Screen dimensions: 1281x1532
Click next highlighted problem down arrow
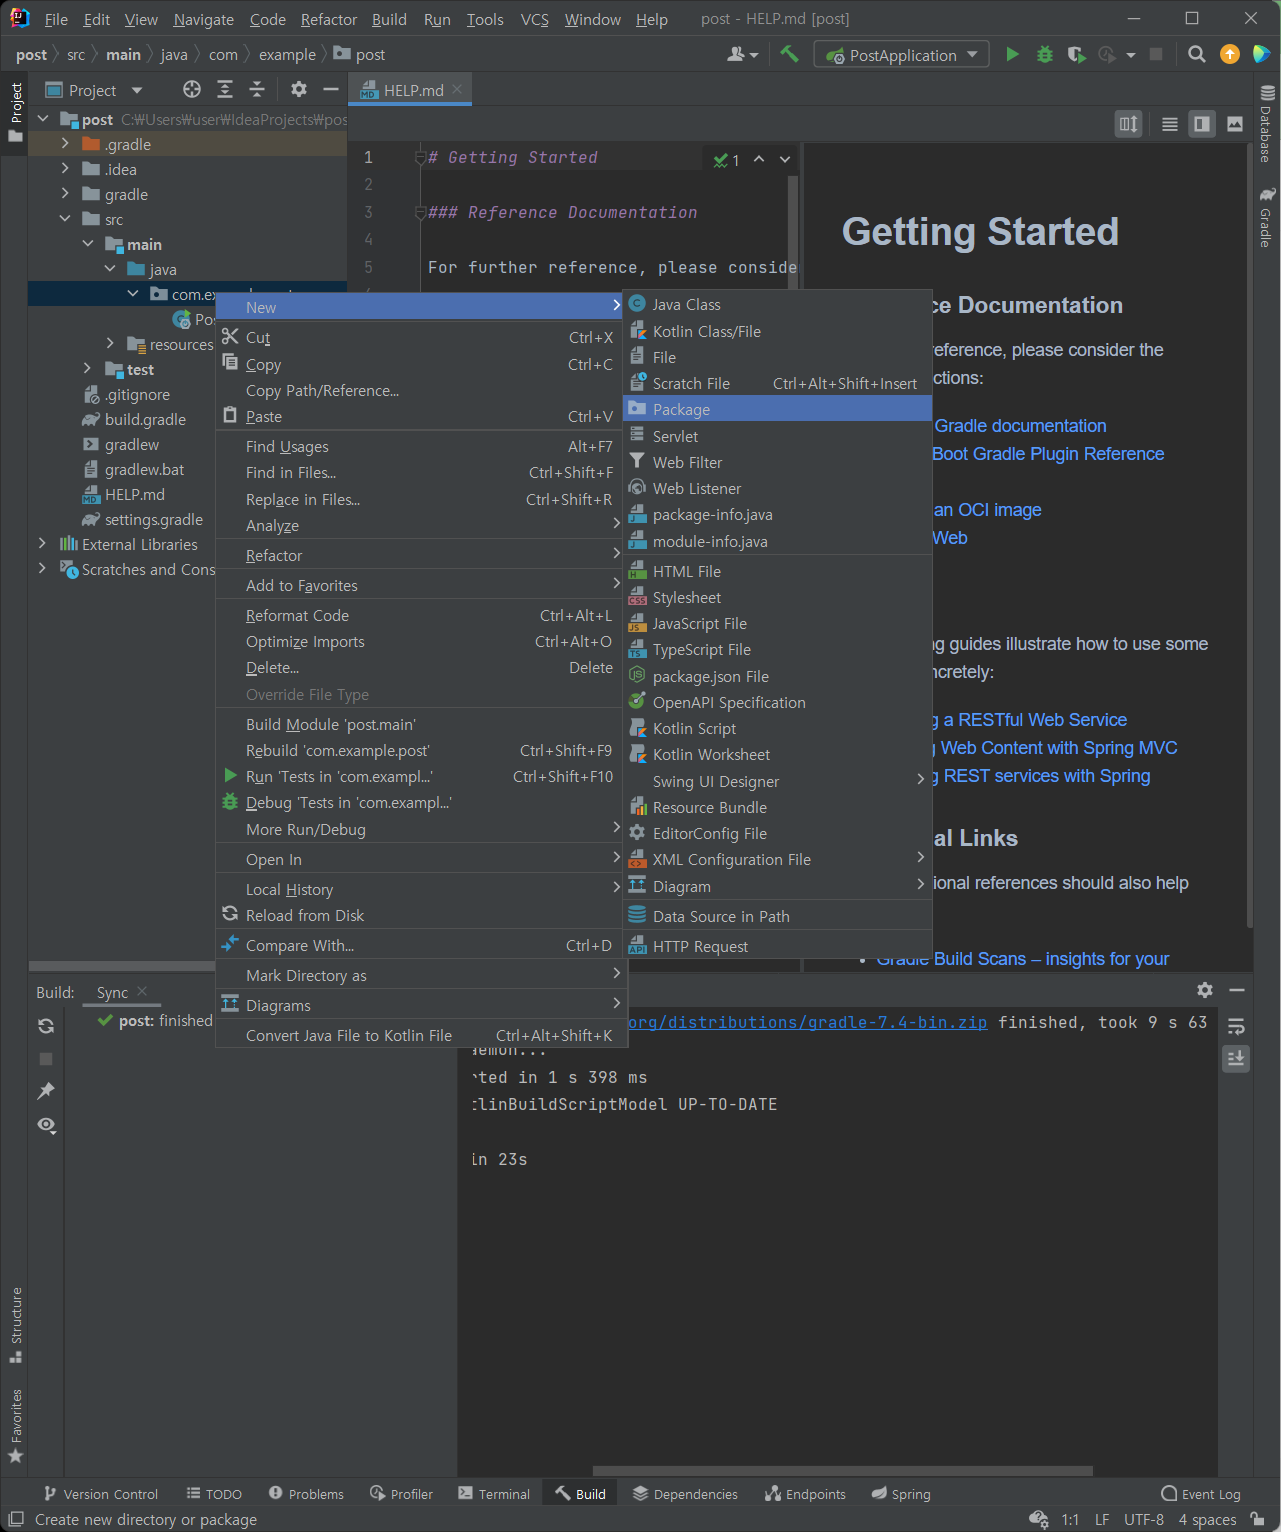click(x=785, y=159)
